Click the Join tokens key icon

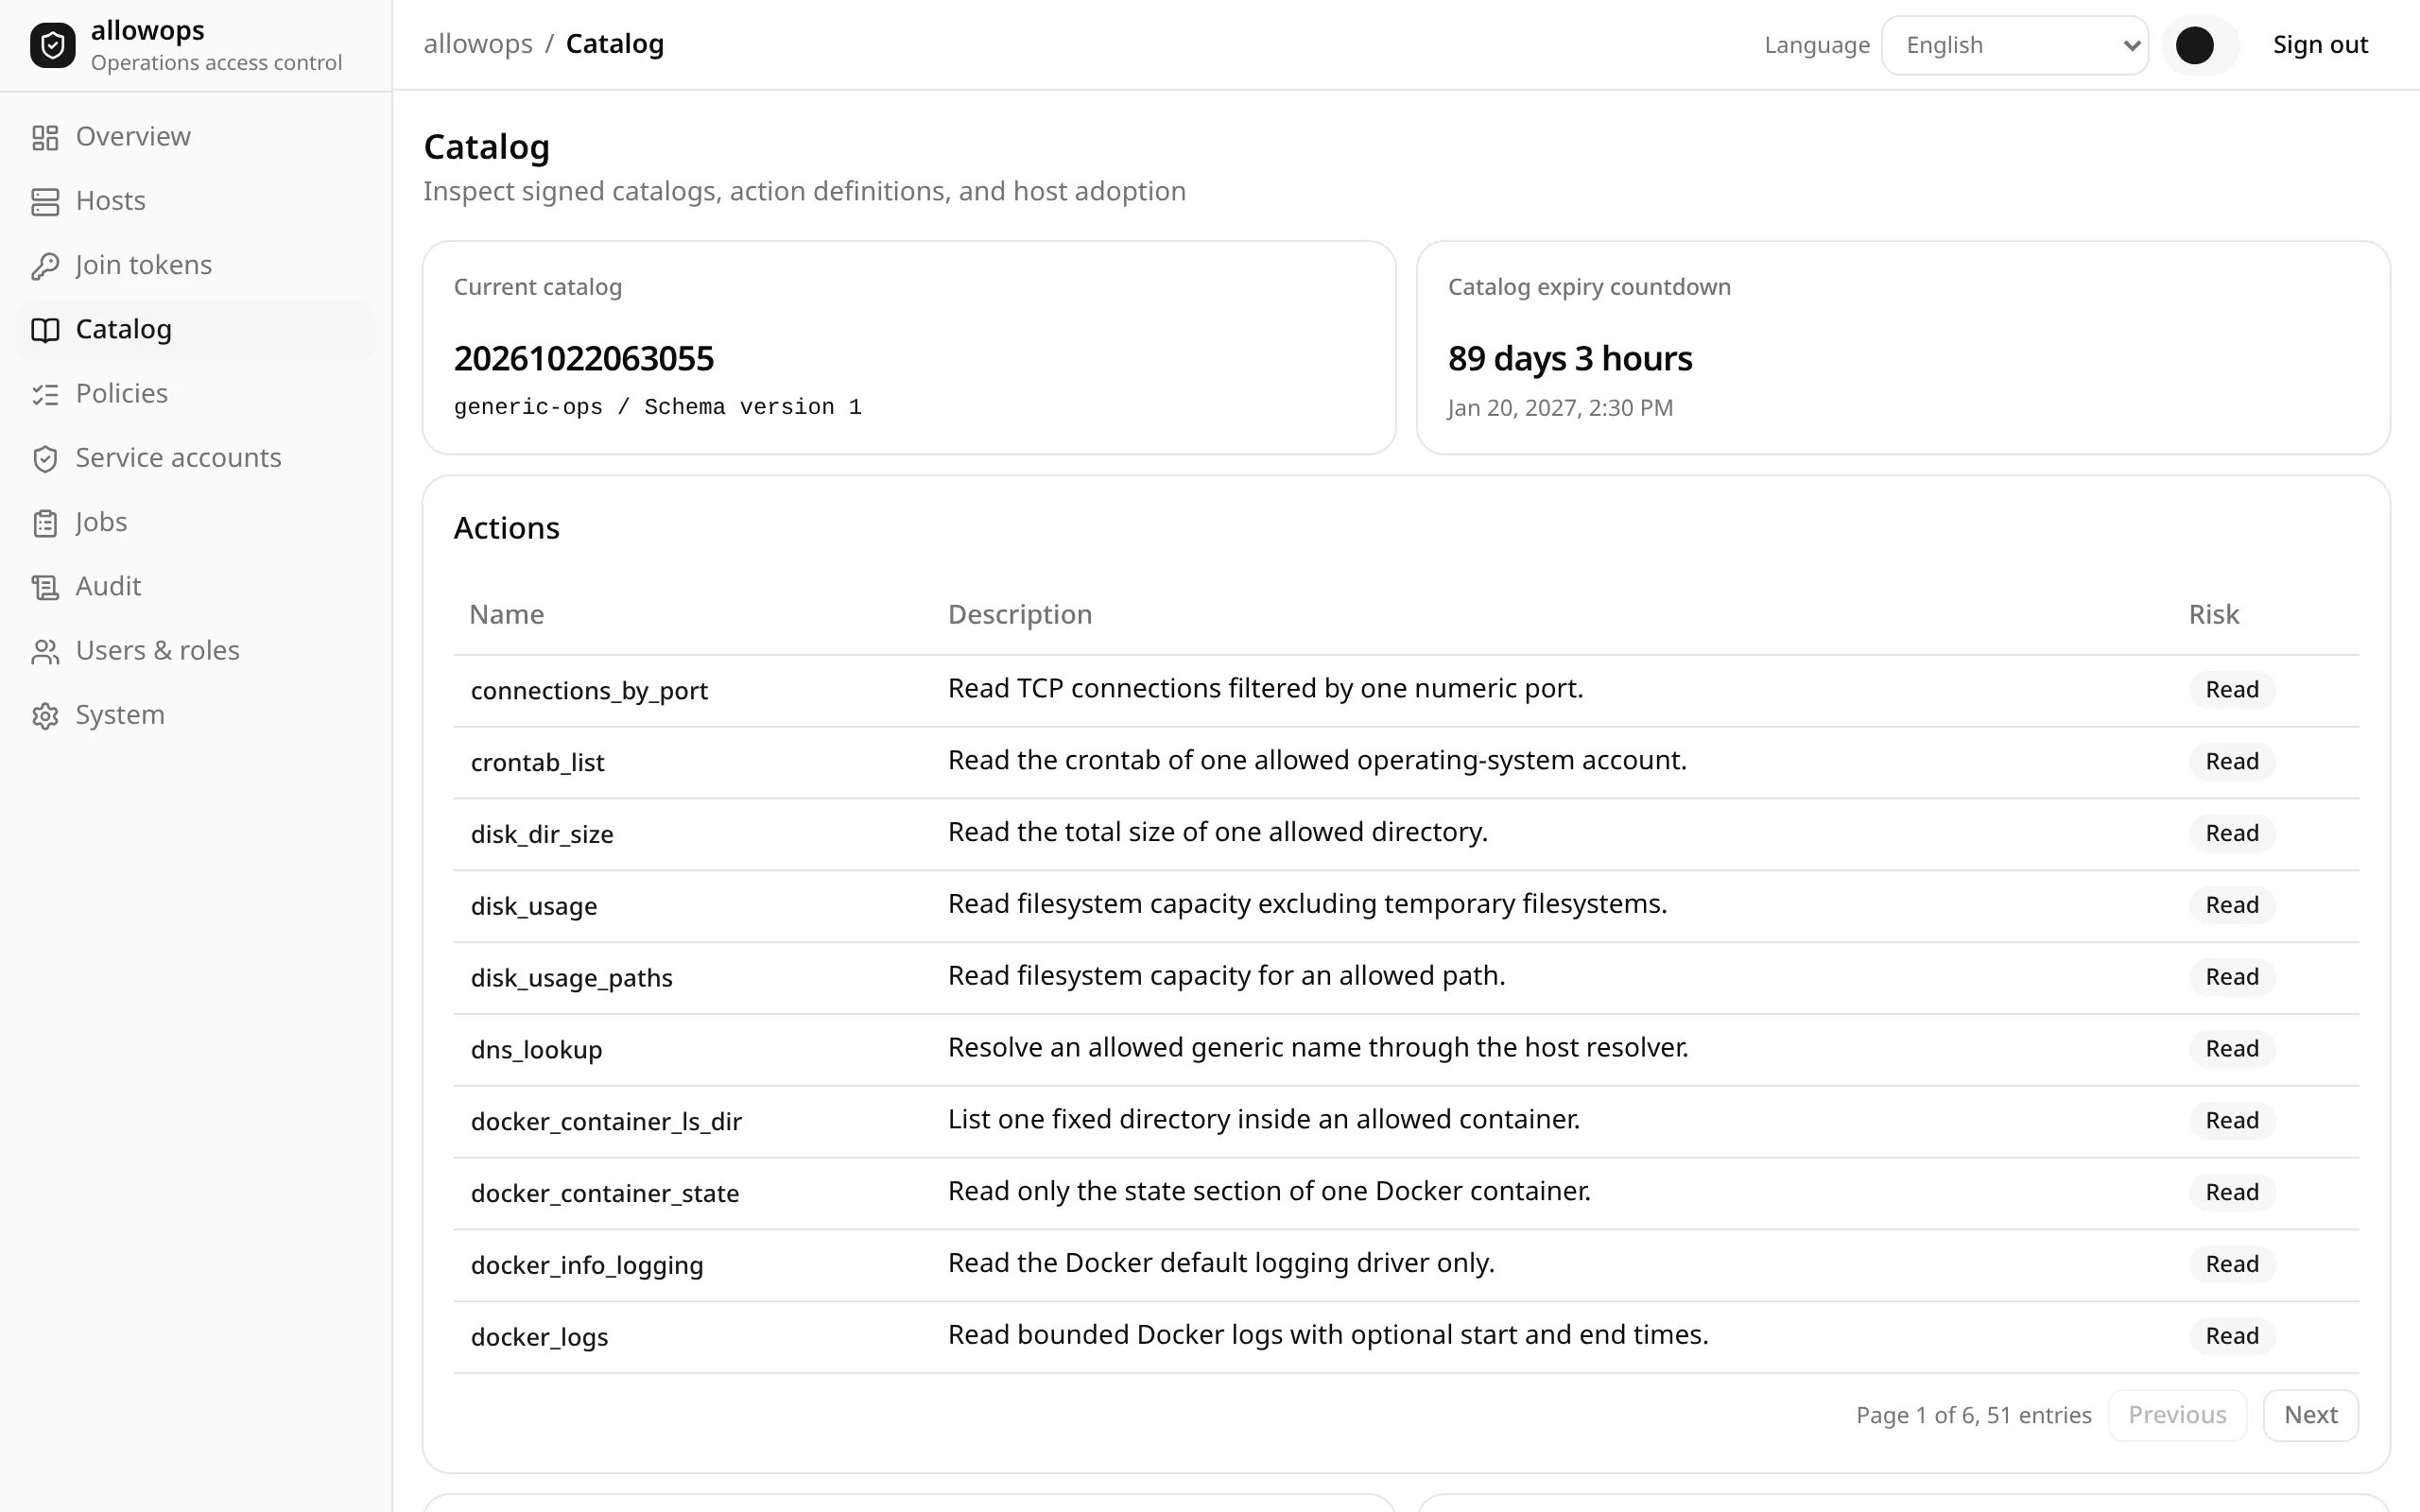tap(45, 265)
